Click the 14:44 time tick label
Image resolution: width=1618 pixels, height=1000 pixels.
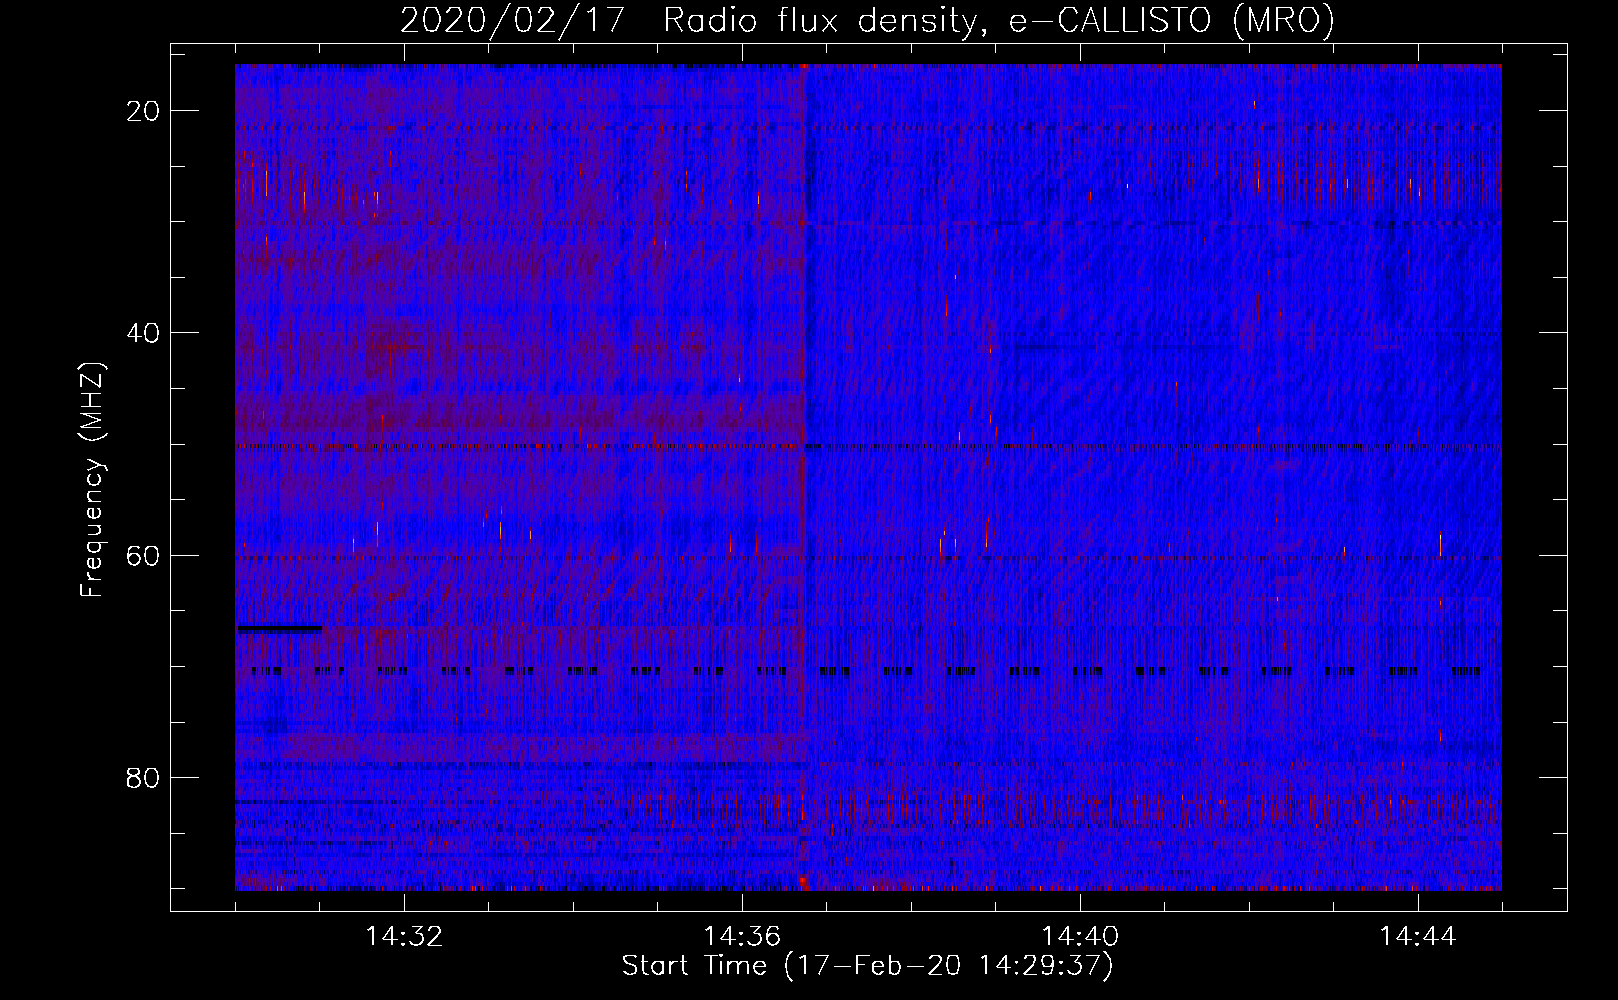click(1418, 937)
